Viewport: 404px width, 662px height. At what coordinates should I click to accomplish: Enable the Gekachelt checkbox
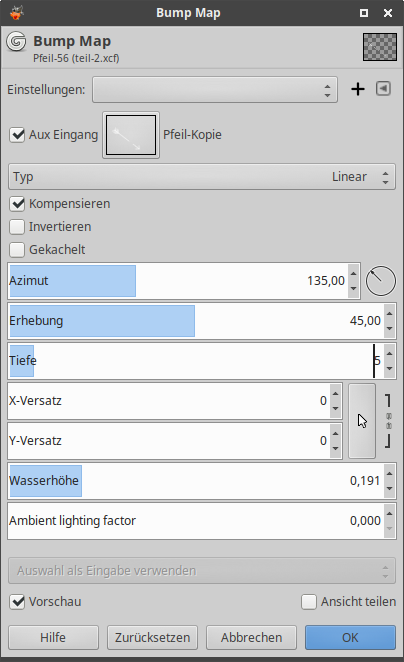pyautogui.click(x=17, y=250)
